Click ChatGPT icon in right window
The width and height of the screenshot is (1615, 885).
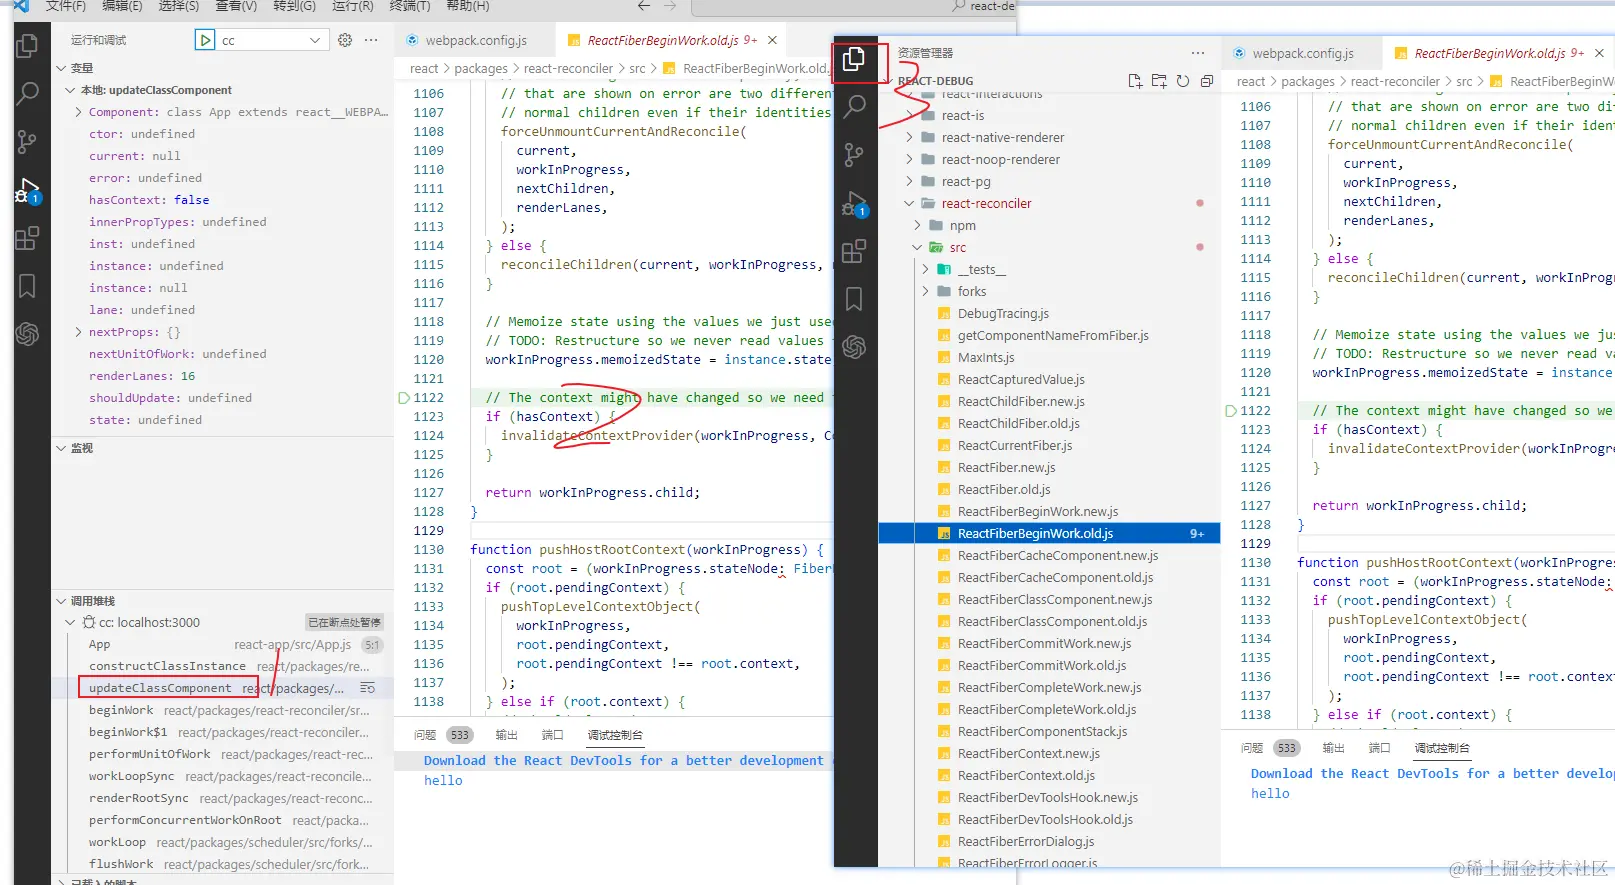click(854, 347)
